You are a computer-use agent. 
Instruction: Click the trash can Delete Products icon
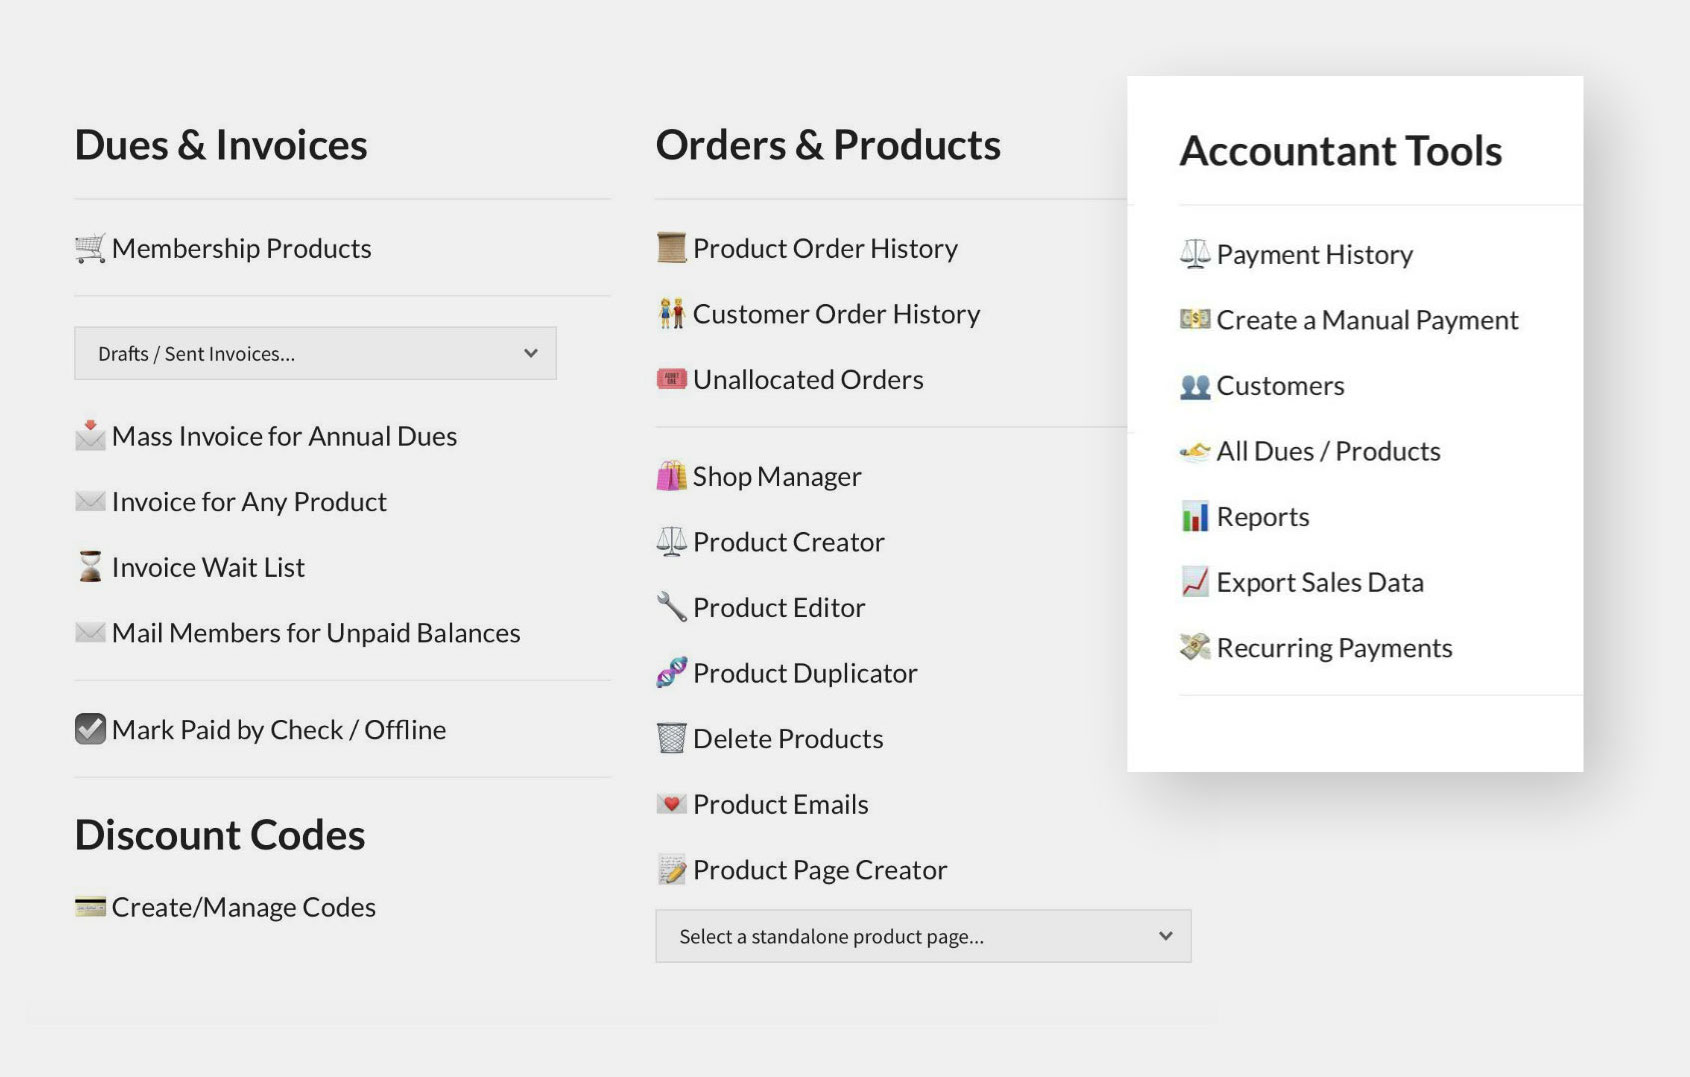tap(671, 738)
